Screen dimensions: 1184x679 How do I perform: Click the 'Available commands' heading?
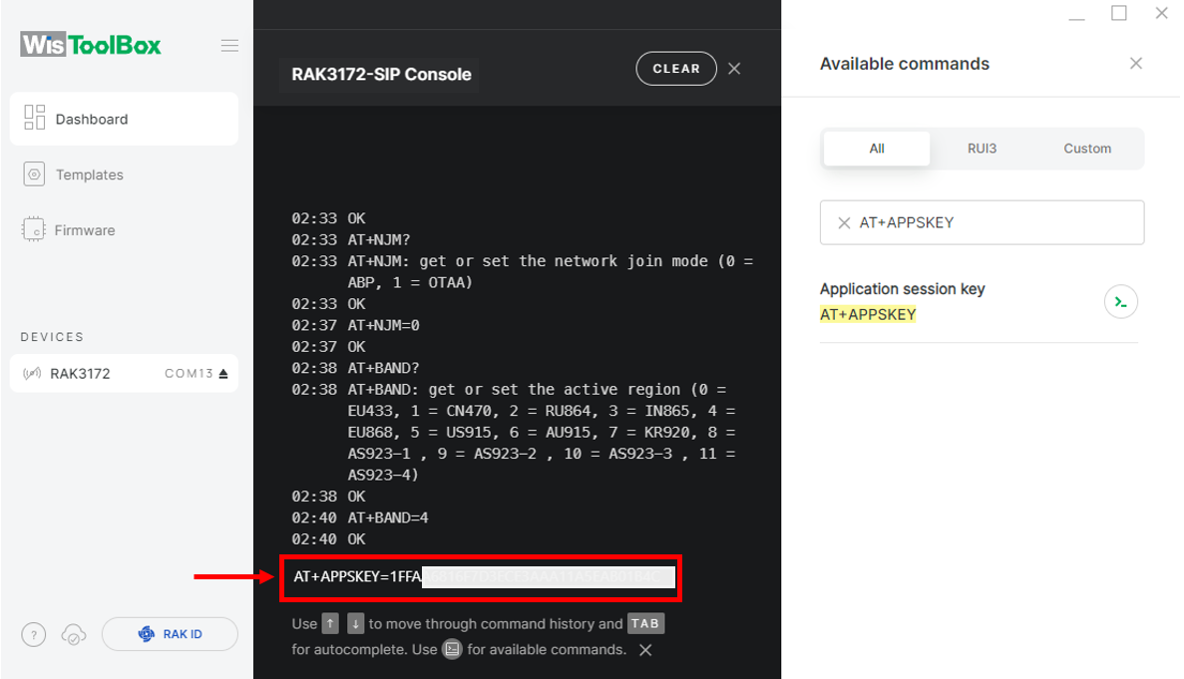[905, 64]
